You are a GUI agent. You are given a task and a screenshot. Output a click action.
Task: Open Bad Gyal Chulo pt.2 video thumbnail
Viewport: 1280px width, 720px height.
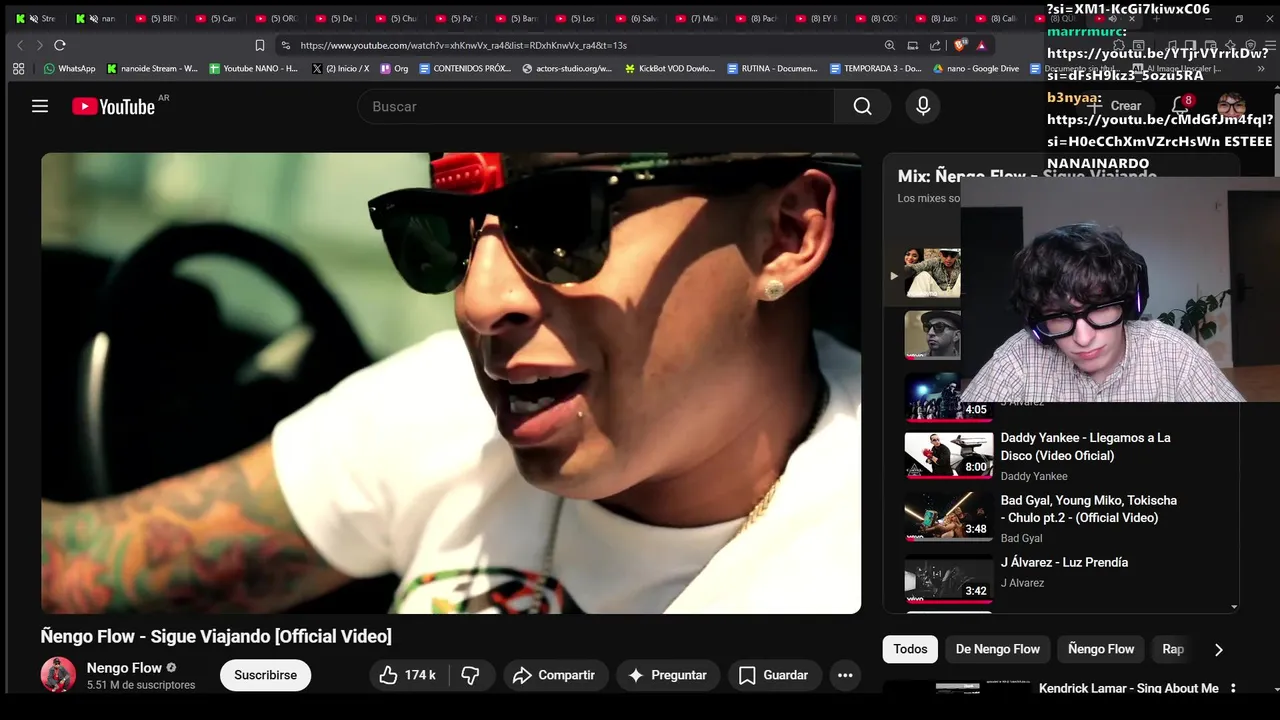(948, 517)
